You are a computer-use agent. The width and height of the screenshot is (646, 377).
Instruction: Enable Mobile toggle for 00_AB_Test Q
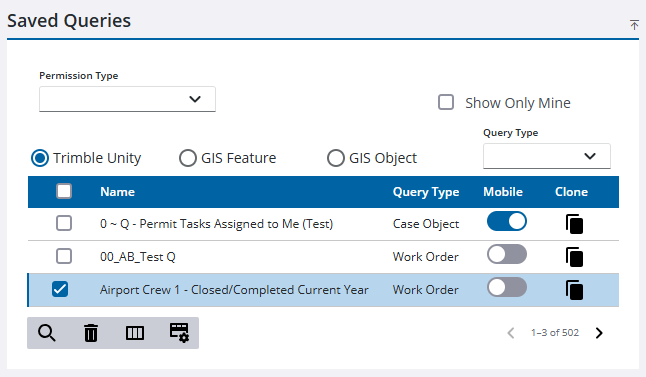[x=507, y=254]
